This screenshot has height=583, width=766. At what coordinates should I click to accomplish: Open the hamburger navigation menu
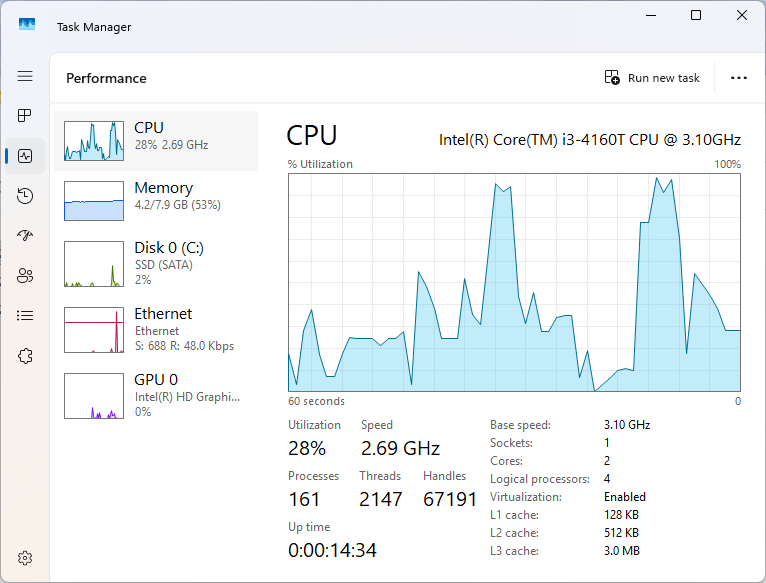click(x=25, y=76)
